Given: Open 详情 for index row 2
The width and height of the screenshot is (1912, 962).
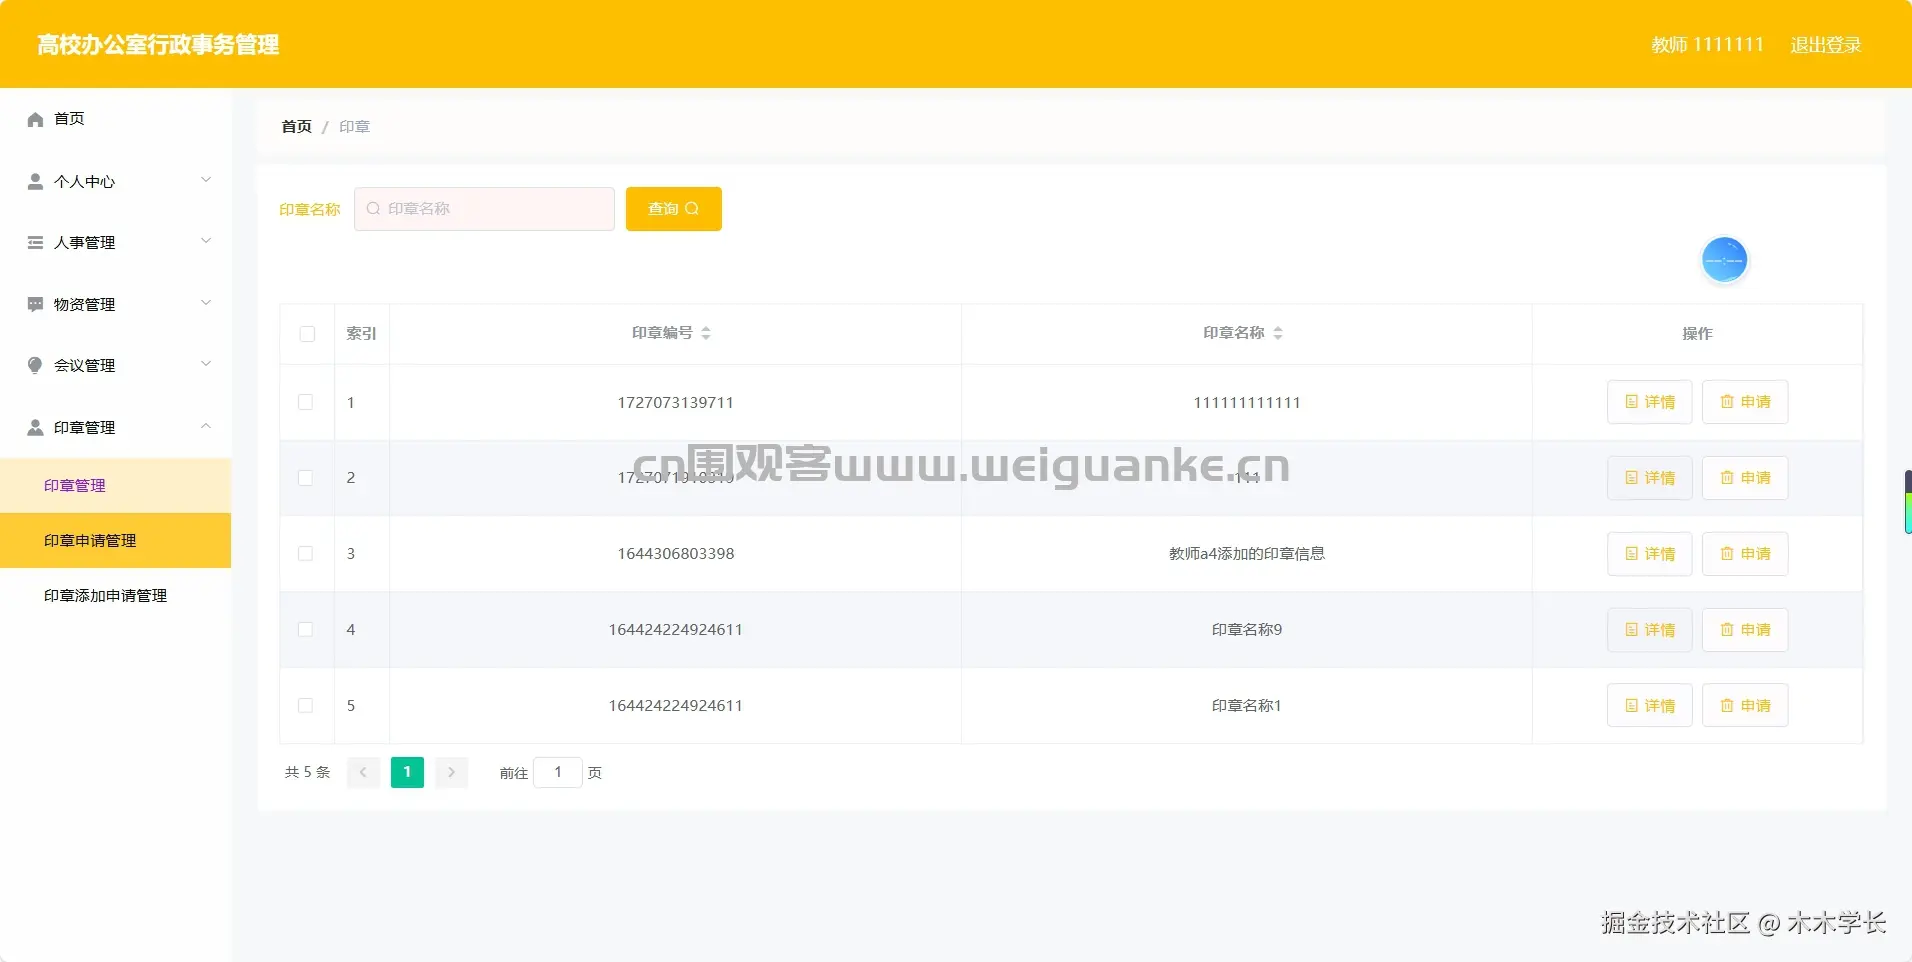Looking at the screenshot, I should coord(1649,478).
